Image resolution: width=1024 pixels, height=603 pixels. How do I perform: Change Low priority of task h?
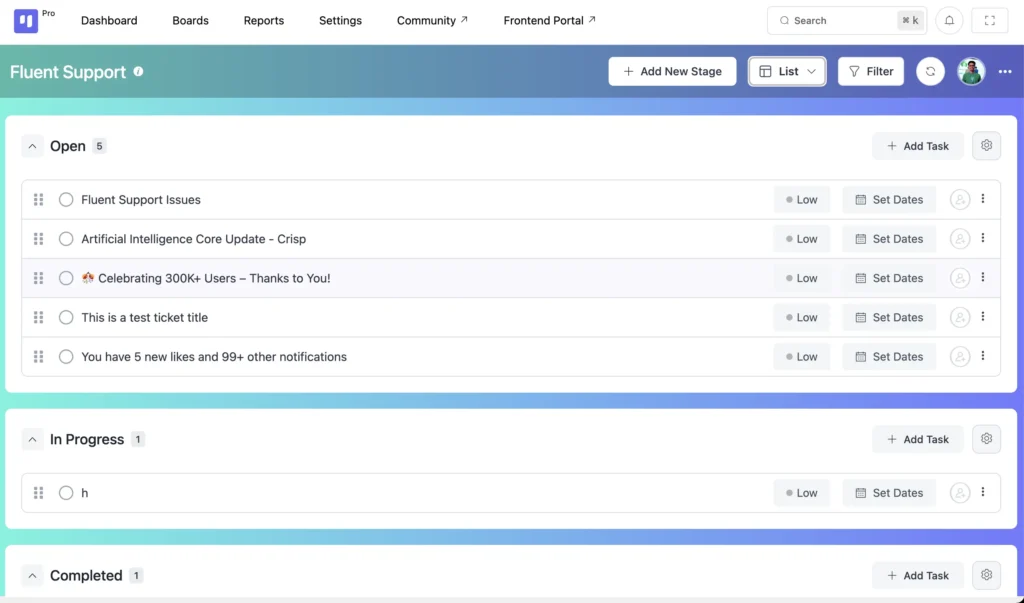coord(801,493)
